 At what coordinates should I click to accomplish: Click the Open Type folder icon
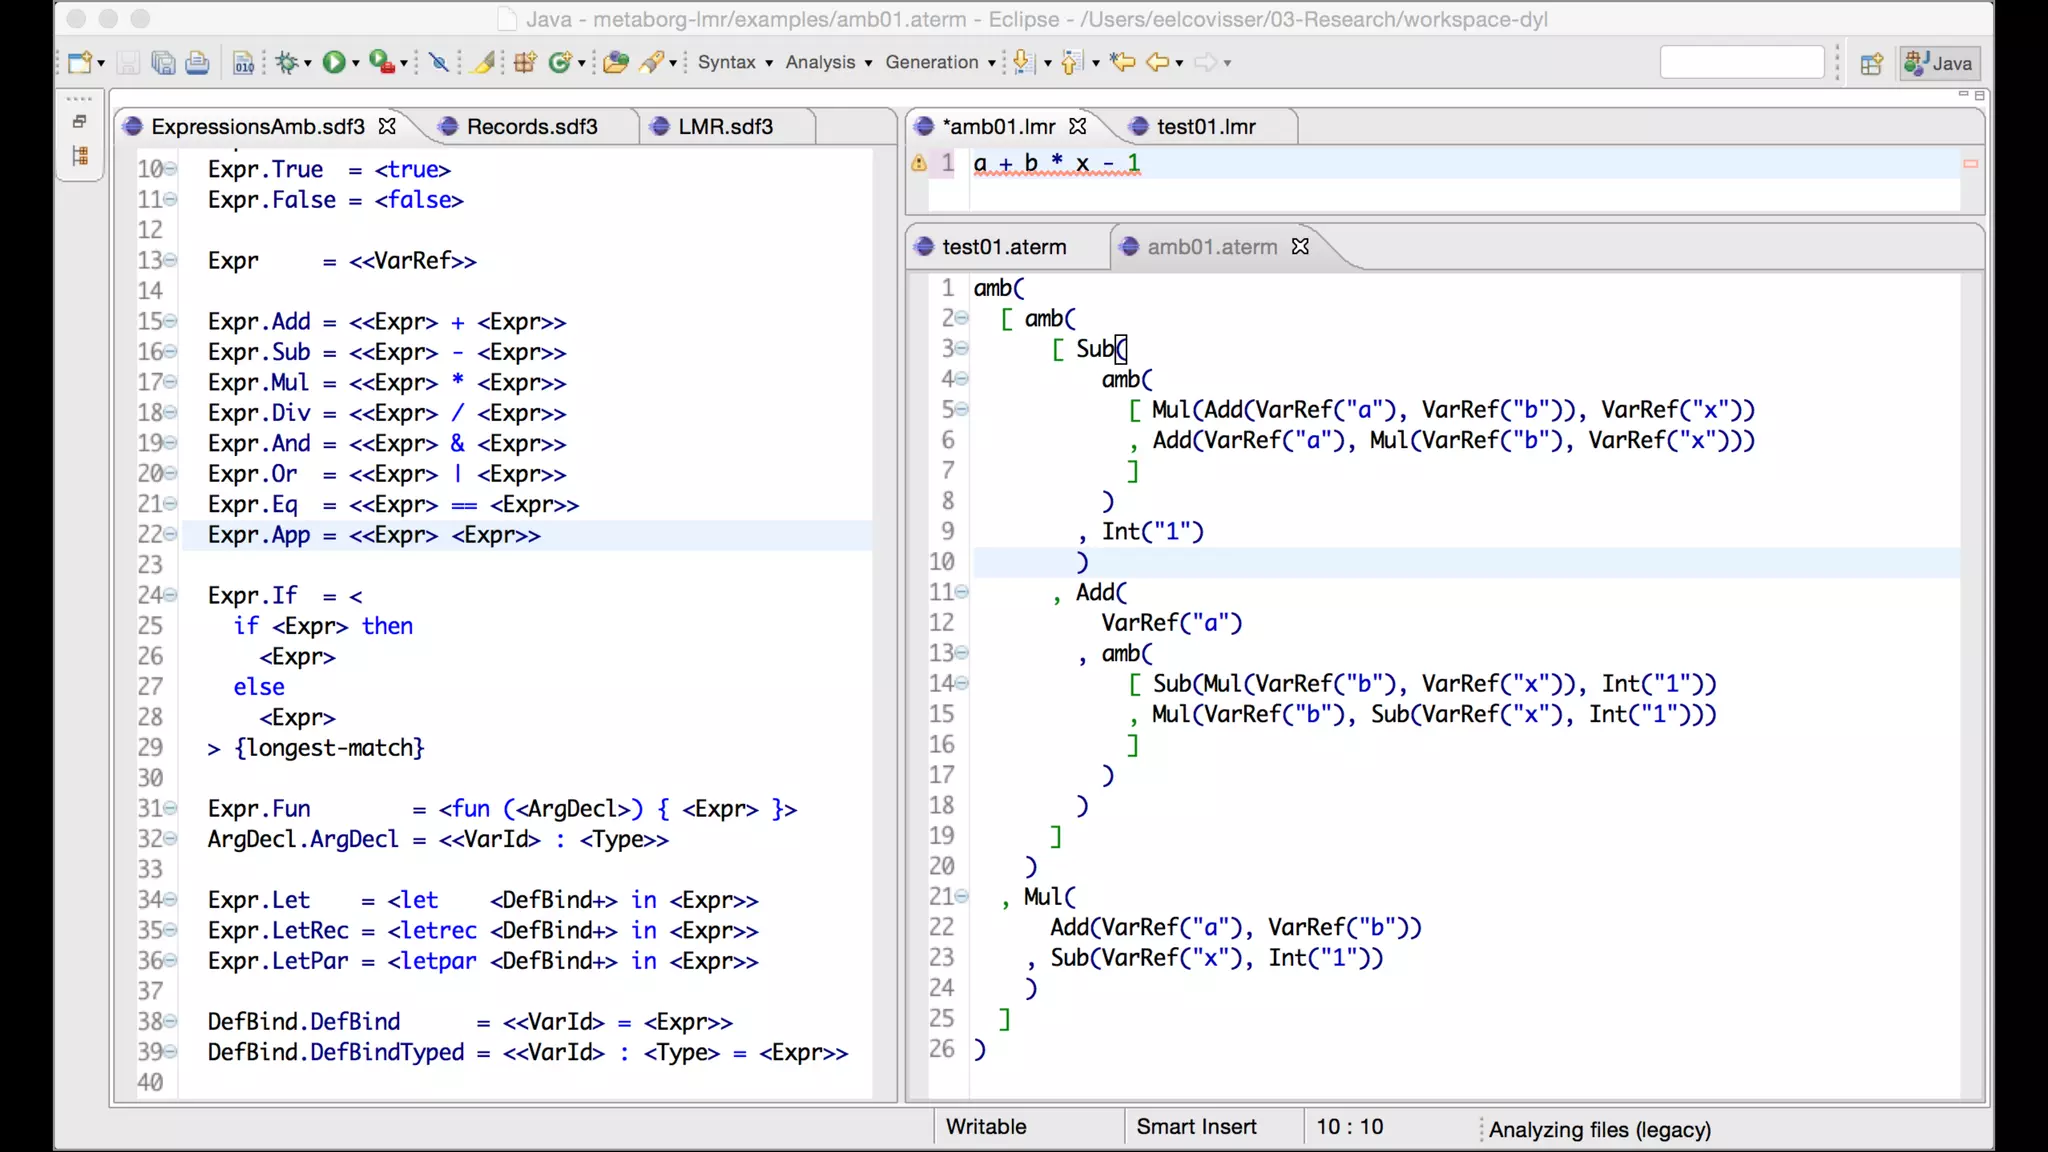tap(616, 63)
